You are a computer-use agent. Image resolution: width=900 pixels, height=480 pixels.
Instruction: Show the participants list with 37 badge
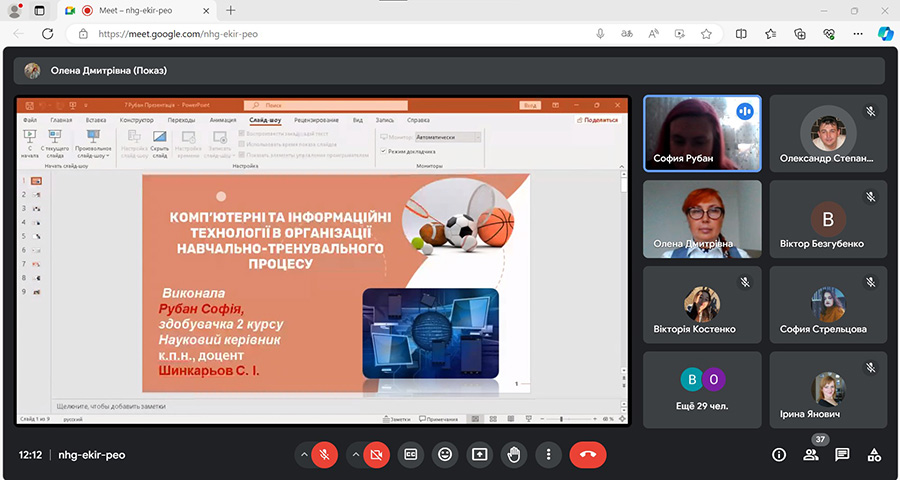(x=811, y=454)
